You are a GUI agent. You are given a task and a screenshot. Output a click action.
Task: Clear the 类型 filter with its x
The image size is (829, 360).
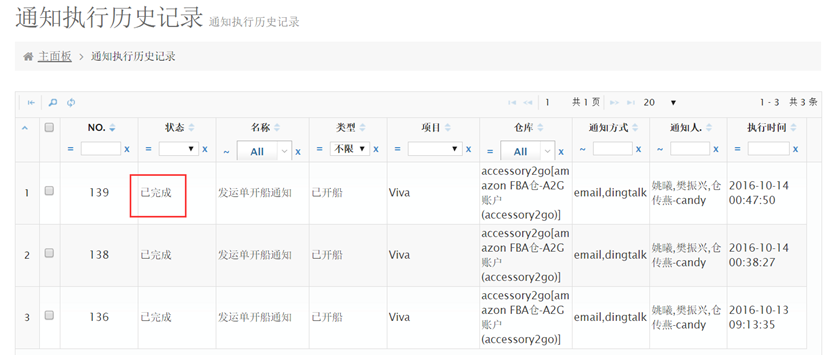point(376,149)
